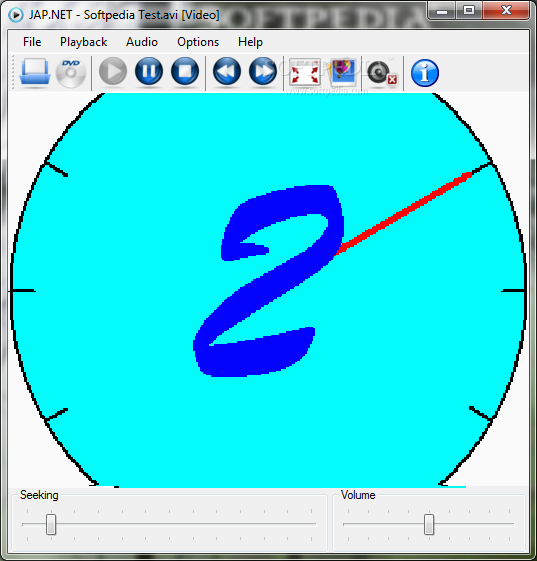Minimize the JAP.NET window
537x561 pixels.
[x=442, y=11]
